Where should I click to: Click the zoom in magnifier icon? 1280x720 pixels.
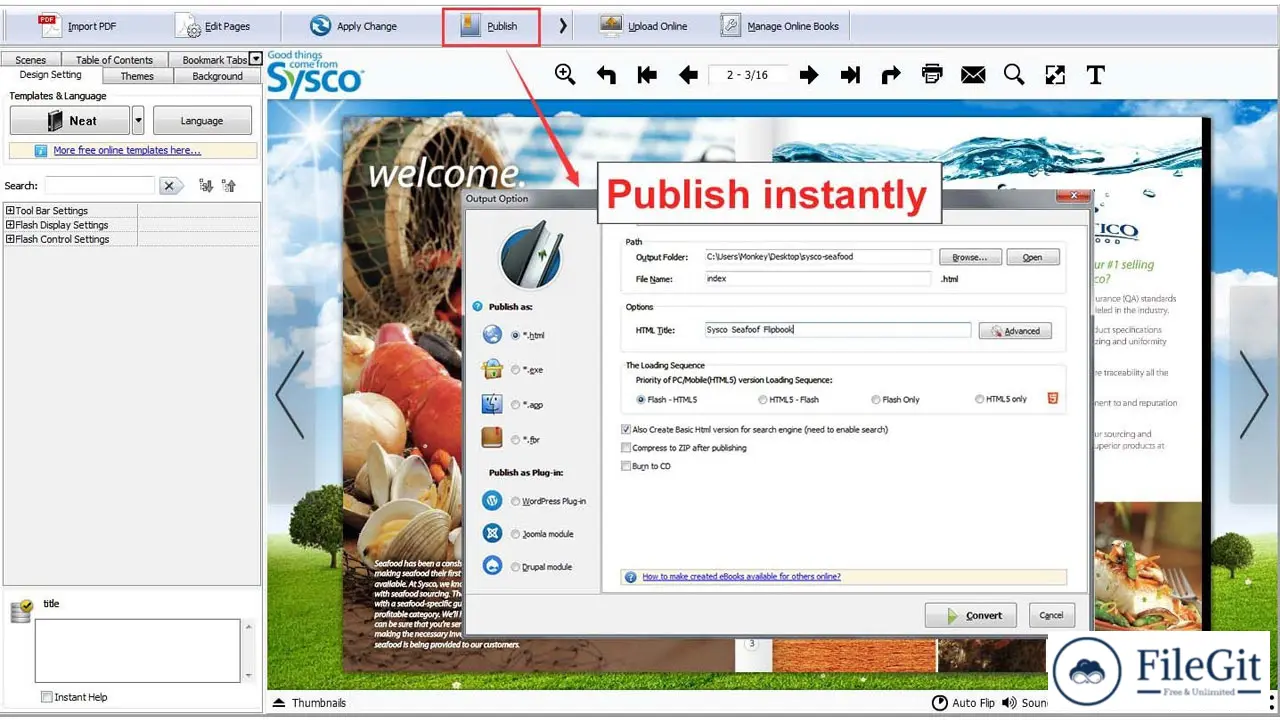(565, 75)
